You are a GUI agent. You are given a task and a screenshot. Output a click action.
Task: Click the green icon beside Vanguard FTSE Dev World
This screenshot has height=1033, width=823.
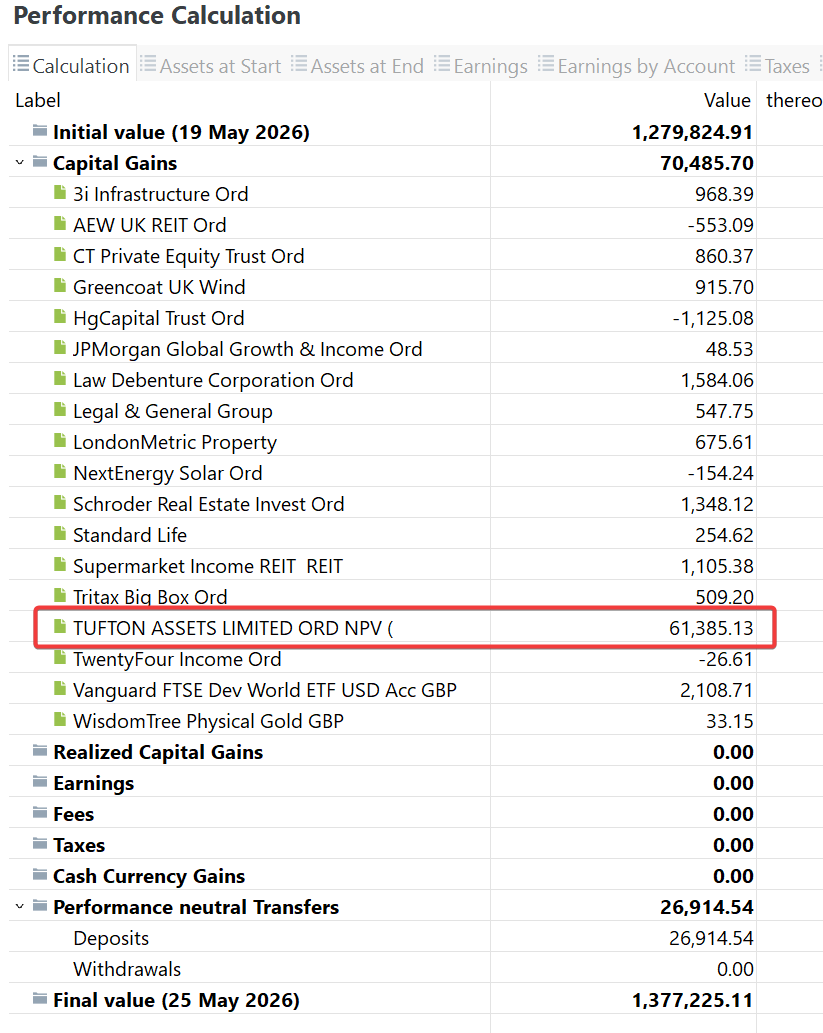click(x=60, y=688)
